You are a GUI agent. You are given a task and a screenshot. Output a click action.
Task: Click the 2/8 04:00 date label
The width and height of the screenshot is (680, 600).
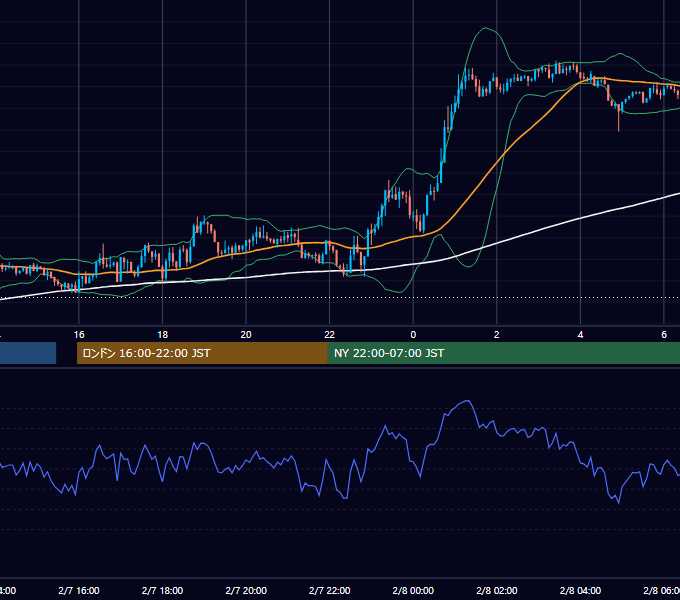coord(580,590)
